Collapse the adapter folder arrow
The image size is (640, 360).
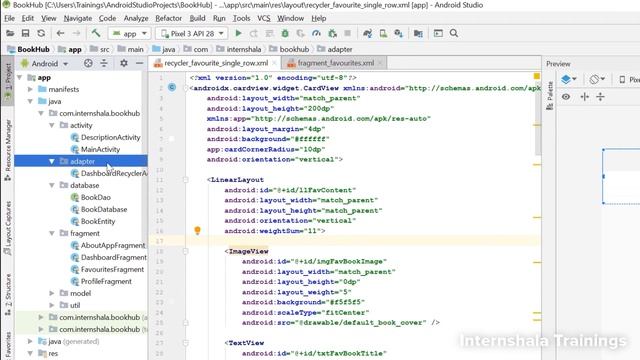tap(52, 162)
